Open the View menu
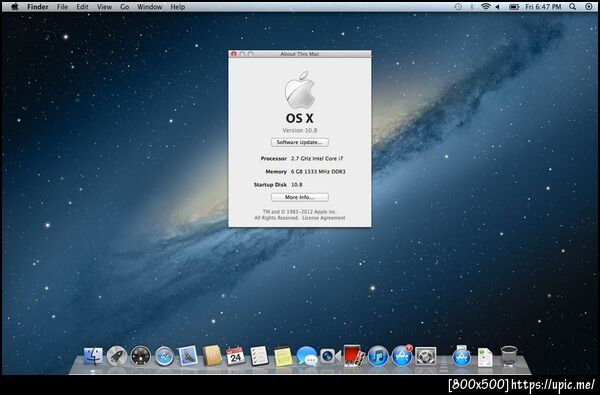Screen dimensions: 600x395 pyautogui.click(x=104, y=7)
